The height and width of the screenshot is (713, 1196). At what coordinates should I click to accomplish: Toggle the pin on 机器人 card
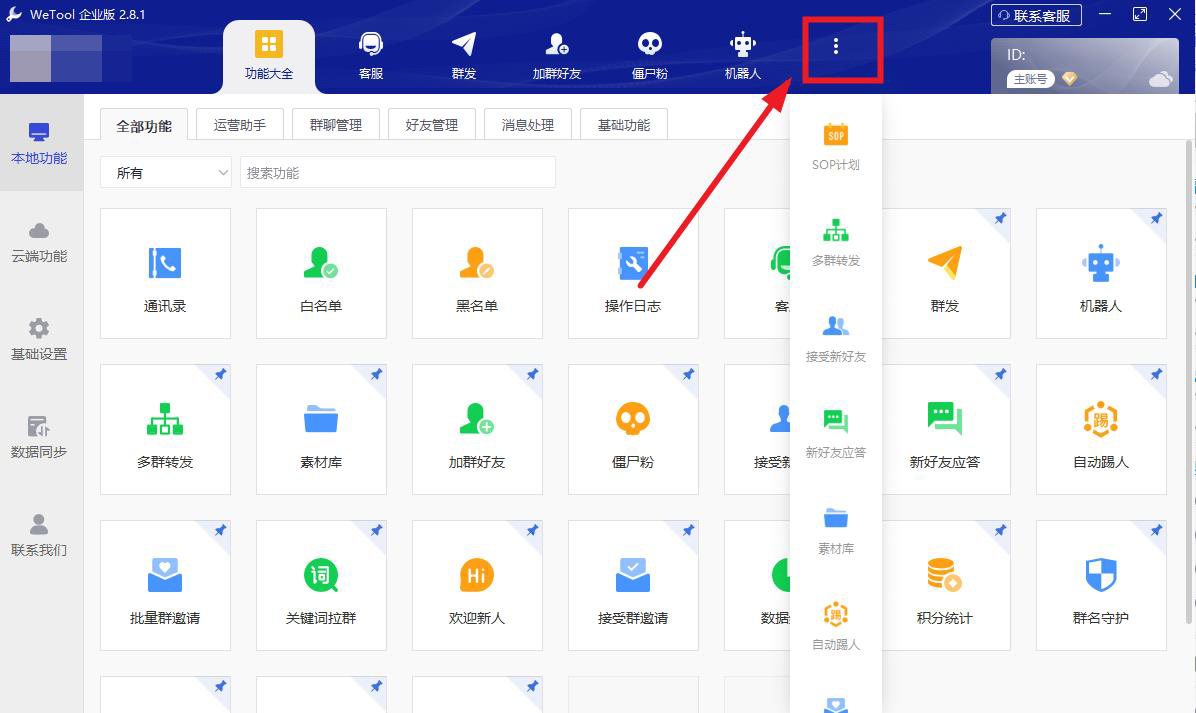click(x=1156, y=219)
